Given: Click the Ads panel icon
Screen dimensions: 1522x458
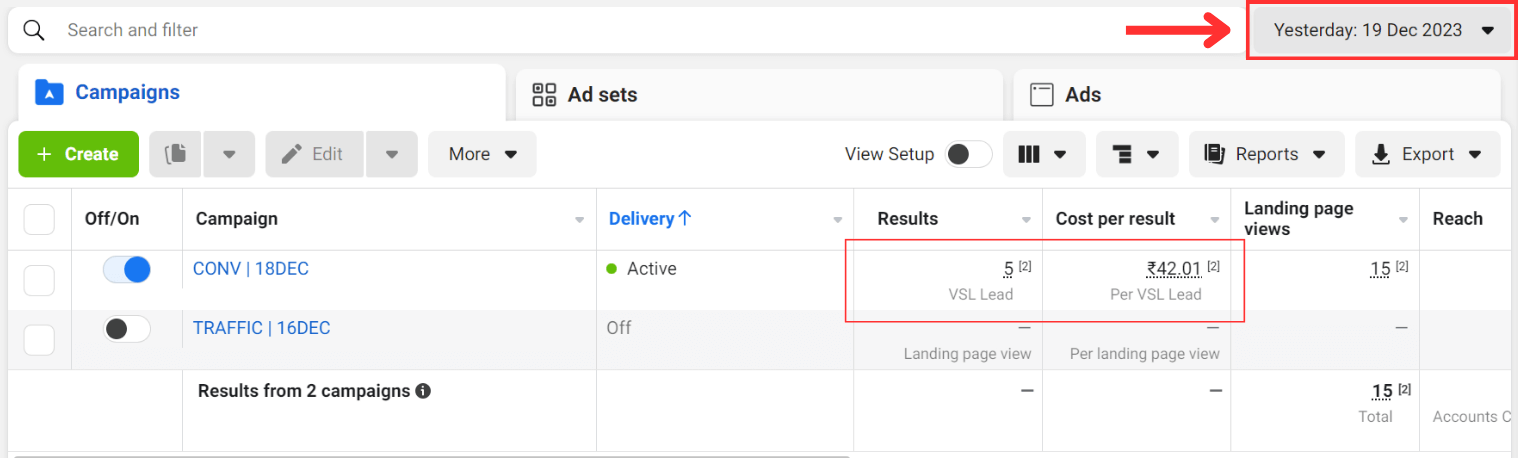Looking at the screenshot, I should [x=1042, y=95].
